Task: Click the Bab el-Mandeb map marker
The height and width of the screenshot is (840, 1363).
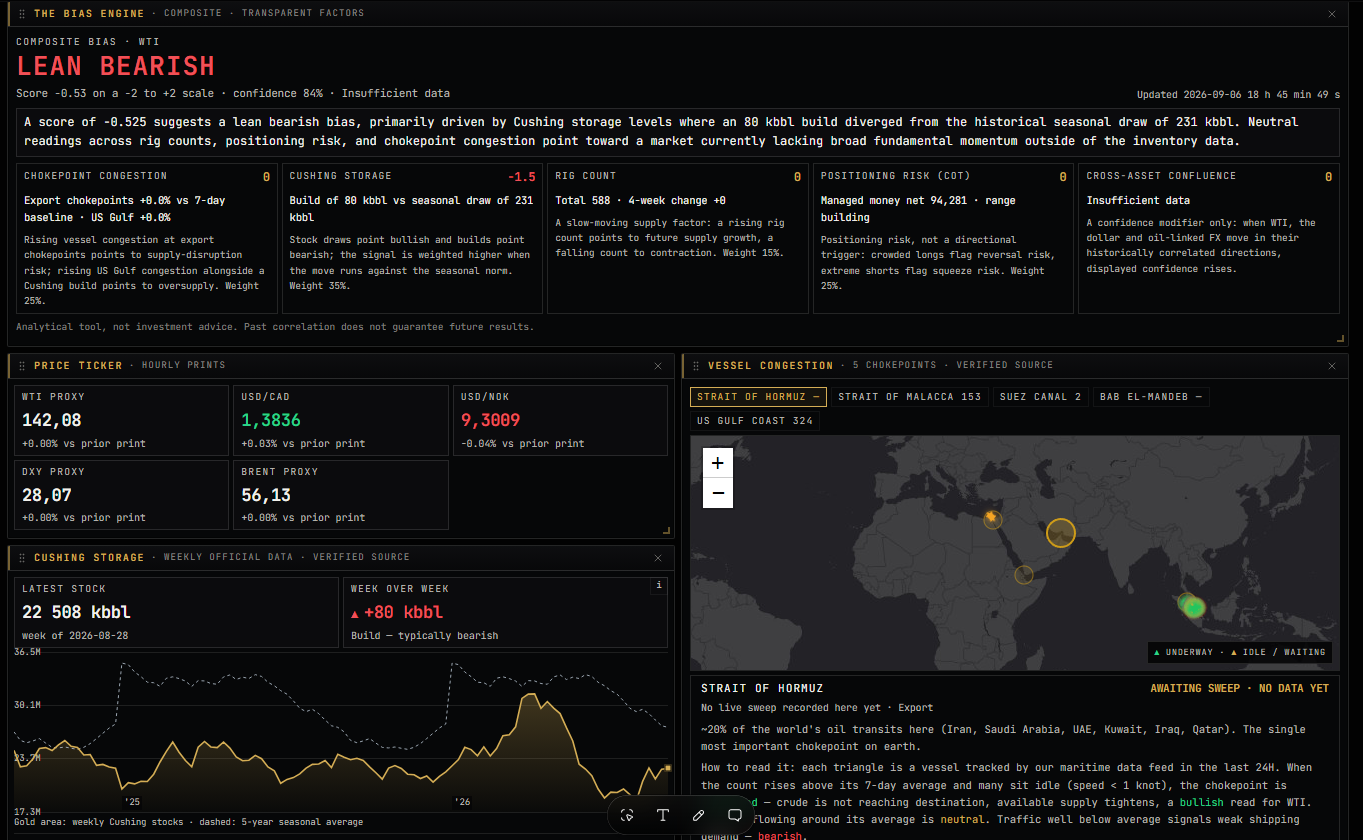Action: point(1023,574)
